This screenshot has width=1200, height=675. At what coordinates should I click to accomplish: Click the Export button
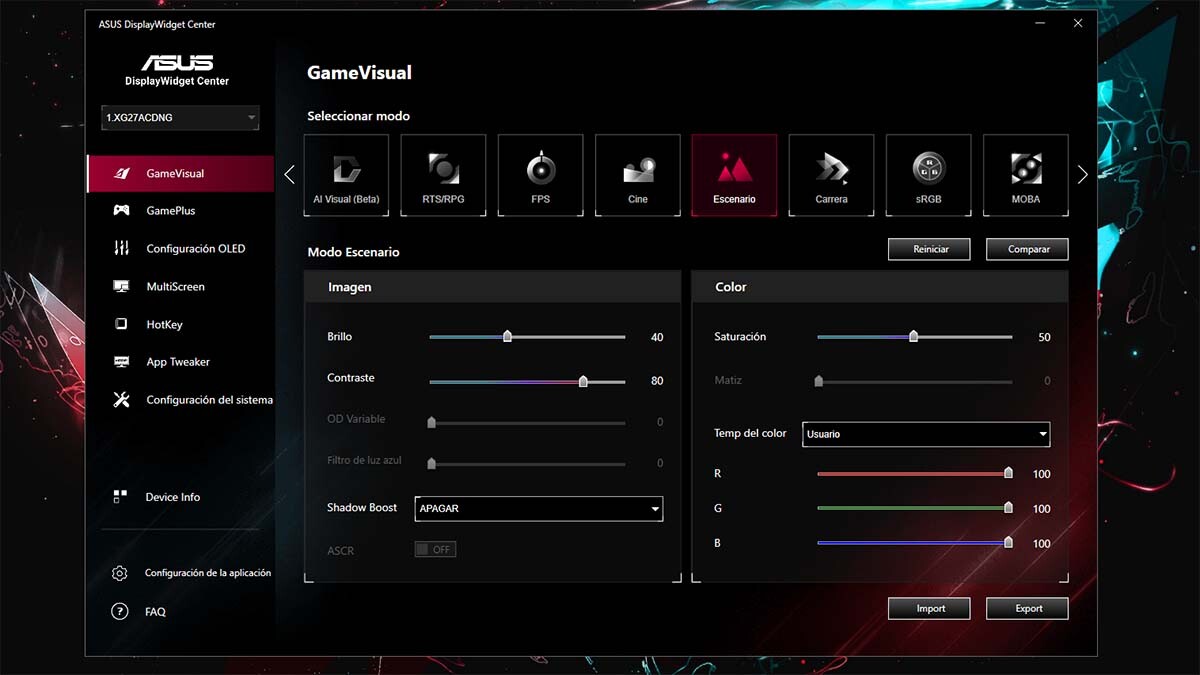click(x=1027, y=608)
